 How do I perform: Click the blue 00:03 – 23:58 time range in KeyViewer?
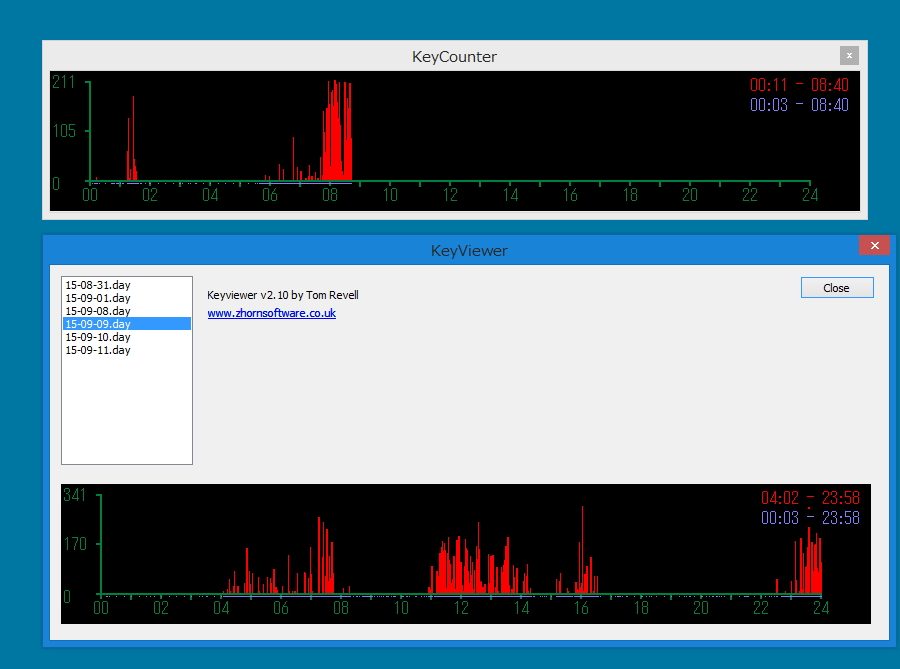(x=810, y=518)
